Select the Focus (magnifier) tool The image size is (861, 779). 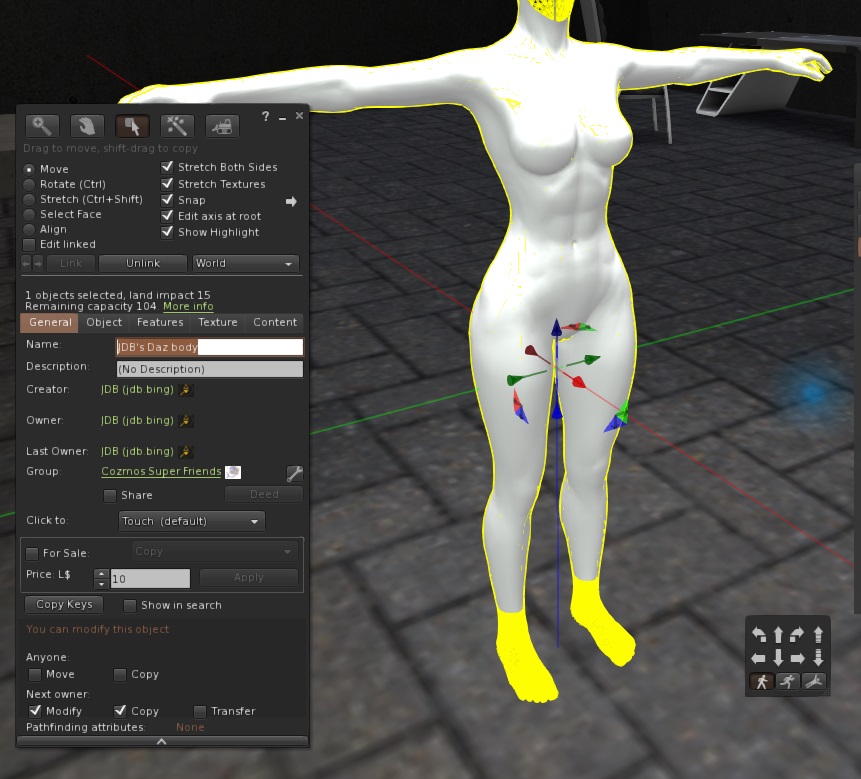coord(42,126)
